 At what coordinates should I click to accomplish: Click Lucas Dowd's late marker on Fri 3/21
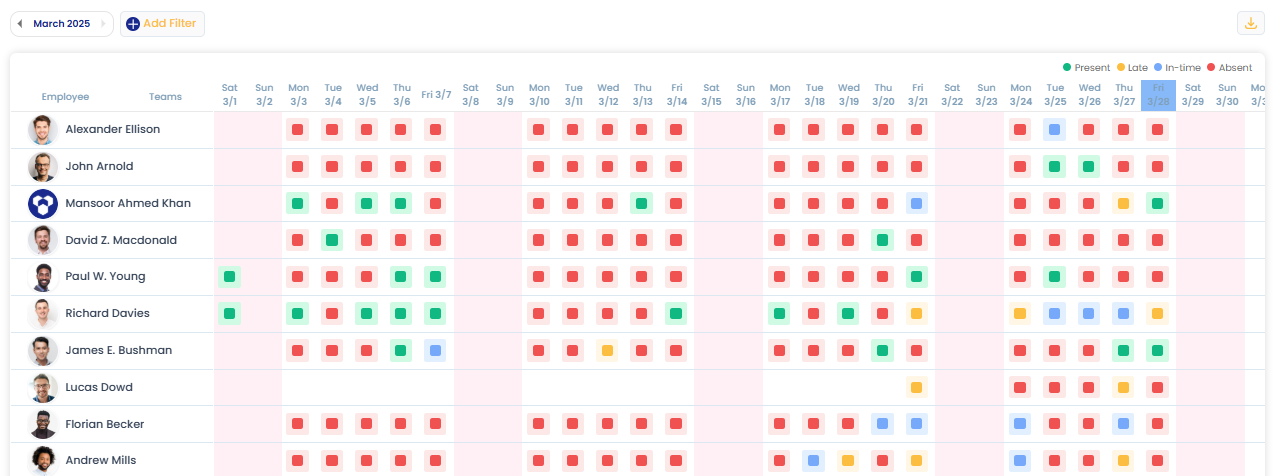(x=916, y=387)
